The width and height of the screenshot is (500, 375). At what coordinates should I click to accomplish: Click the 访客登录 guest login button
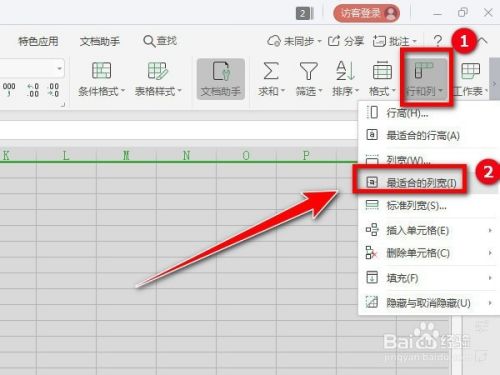click(366, 13)
